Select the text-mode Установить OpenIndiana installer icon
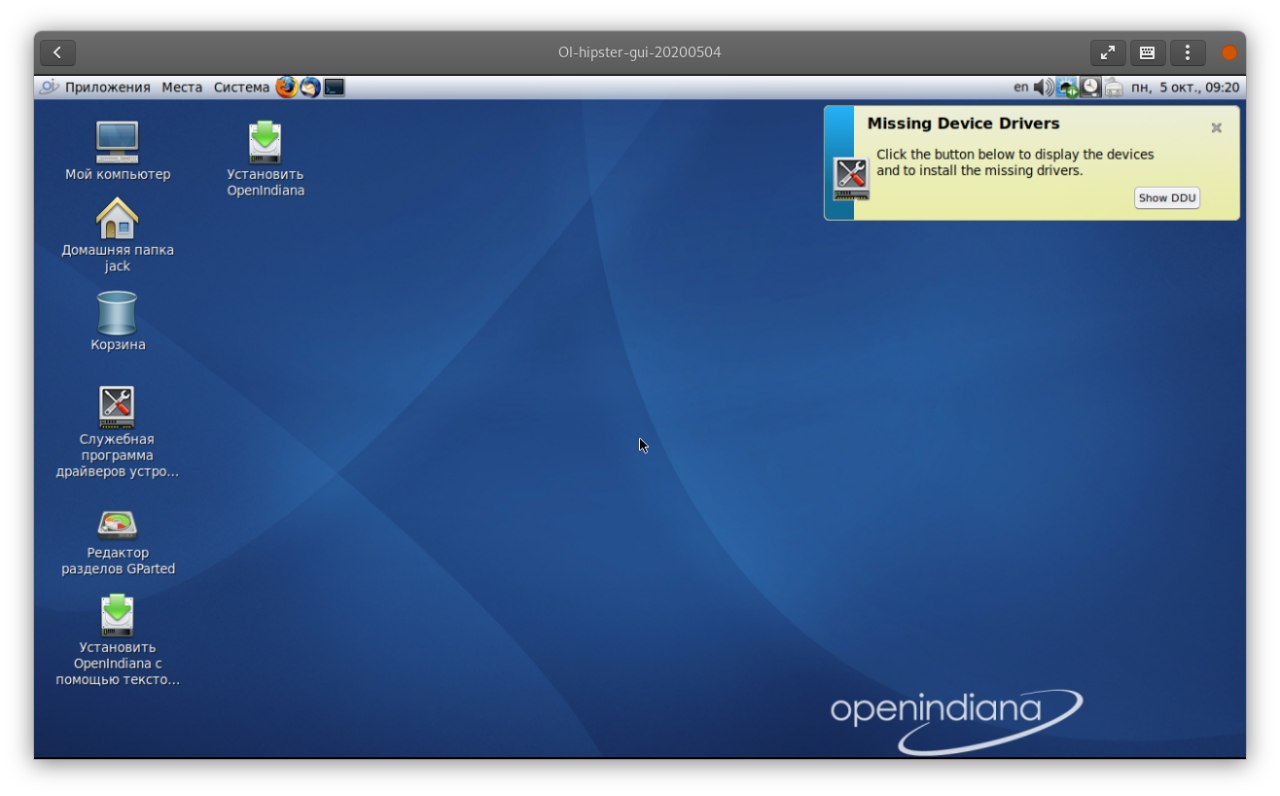Image resolution: width=1280 pixels, height=796 pixels. point(117,615)
